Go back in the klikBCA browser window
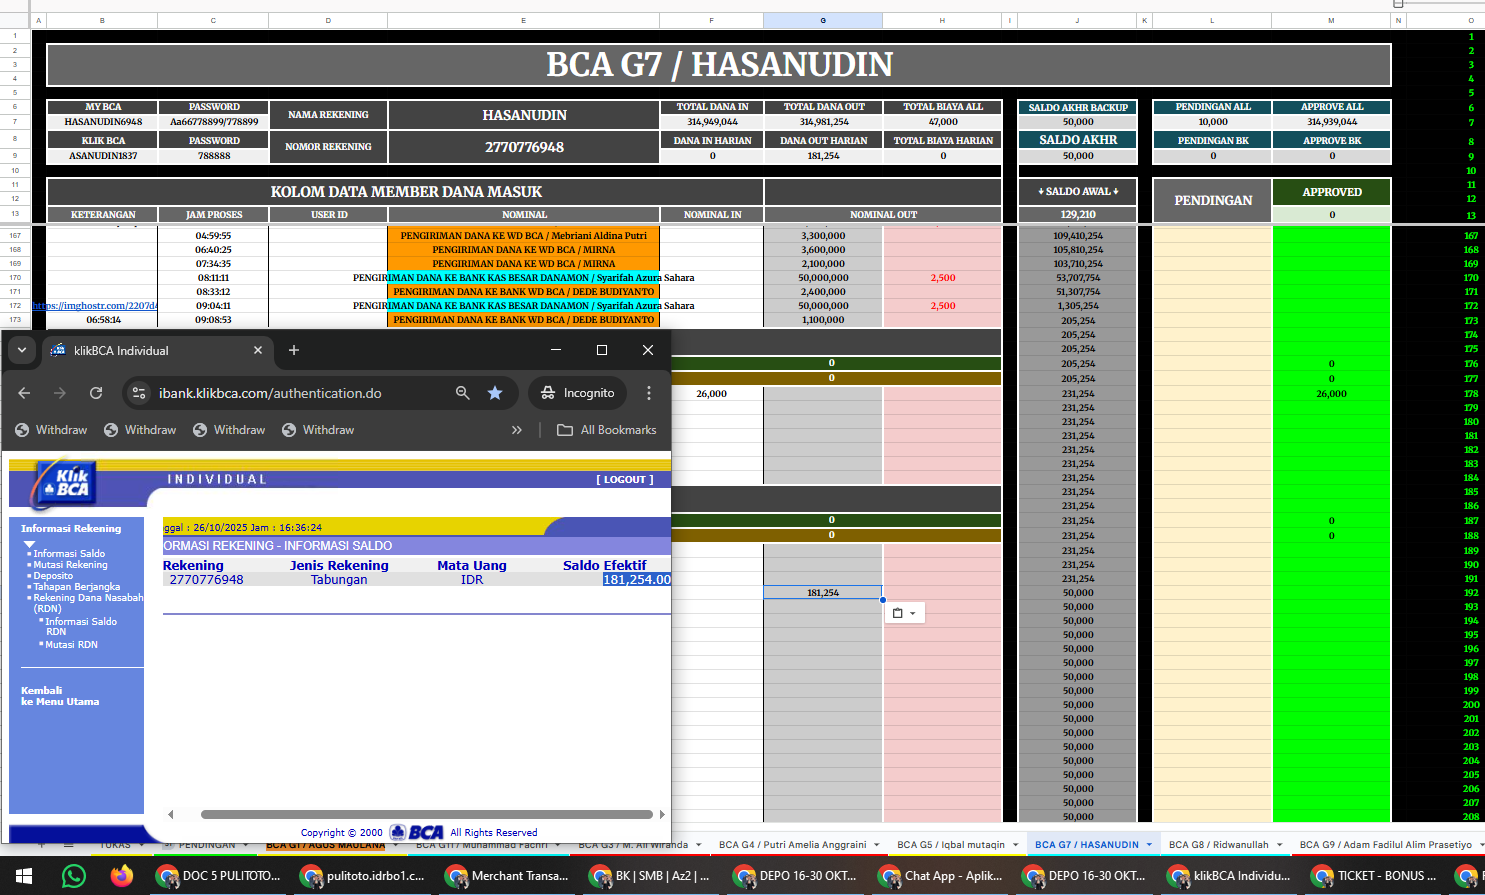 point(24,393)
